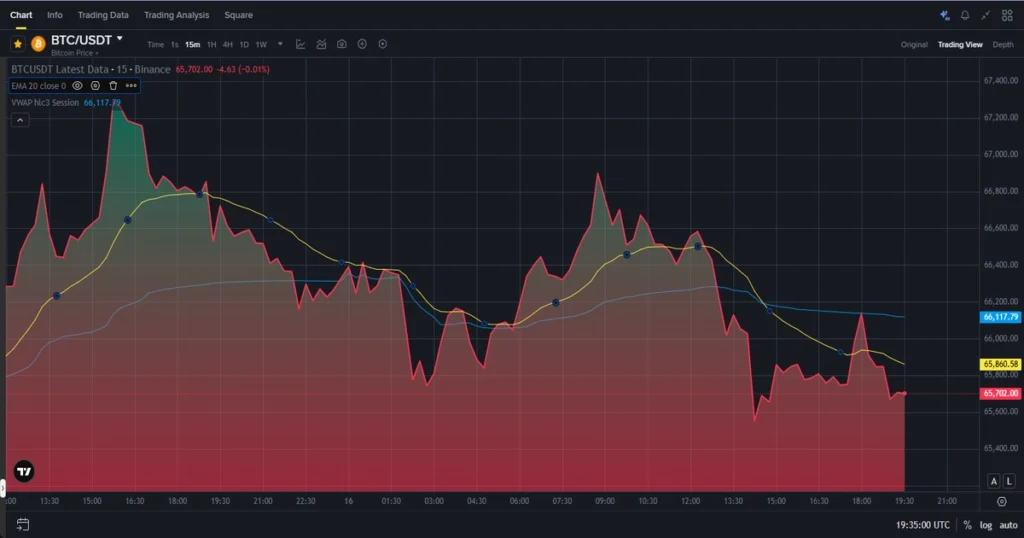Switch chart interval to 1s
This screenshot has height=538, width=1024.
click(x=174, y=44)
